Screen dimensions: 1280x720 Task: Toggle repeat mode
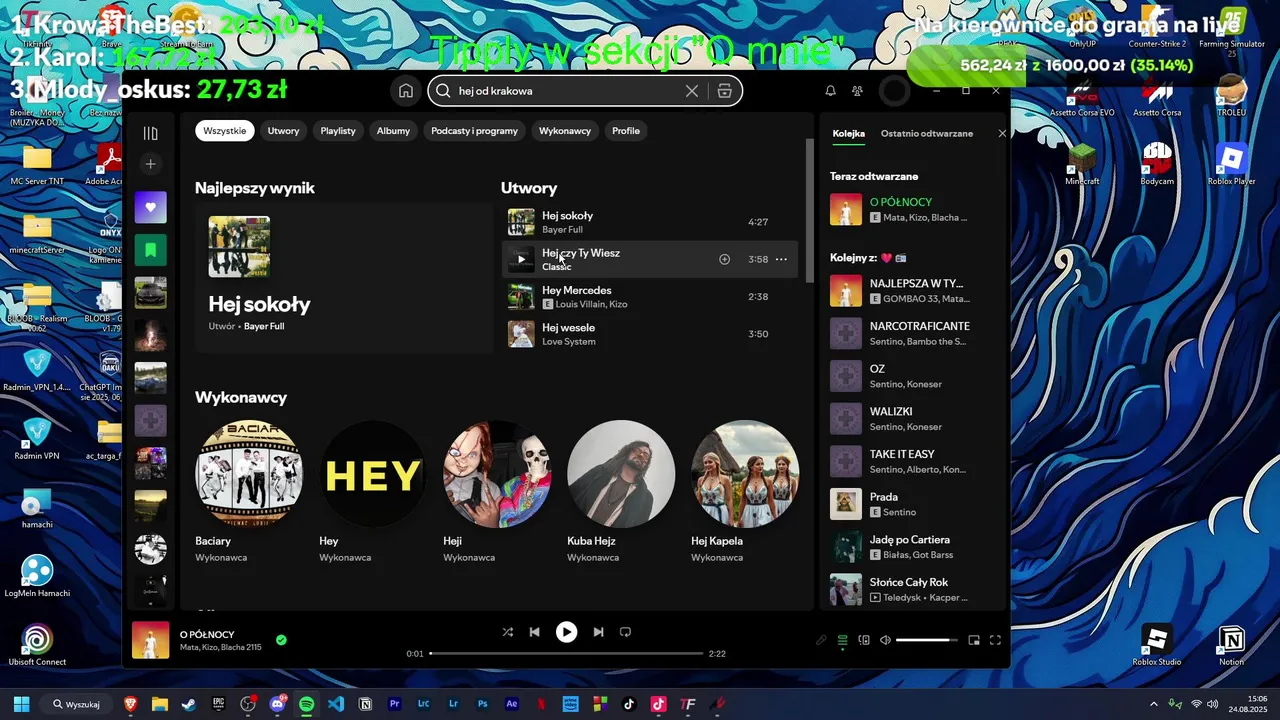pyautogui.click(x=626, y=632)
